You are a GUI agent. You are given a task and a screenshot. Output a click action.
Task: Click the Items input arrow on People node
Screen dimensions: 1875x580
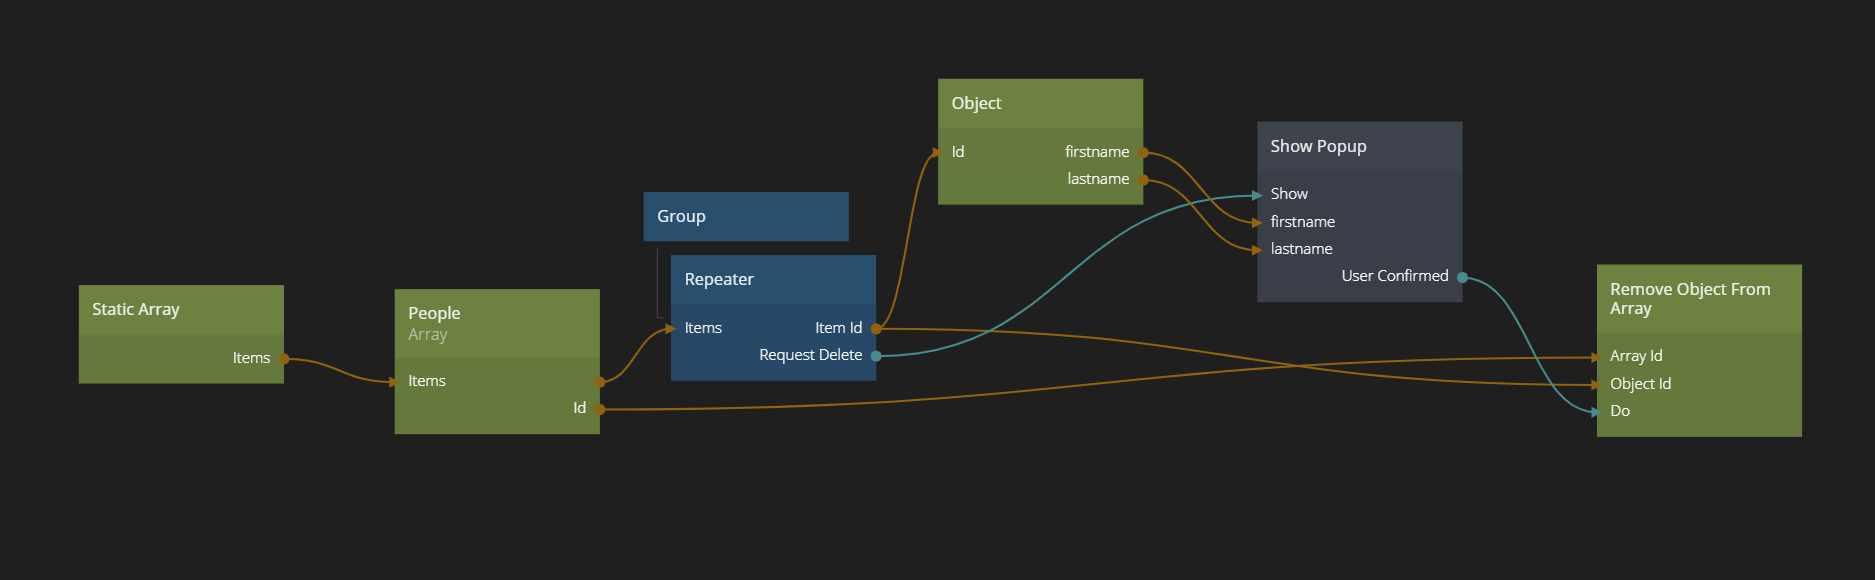[395, 382]
